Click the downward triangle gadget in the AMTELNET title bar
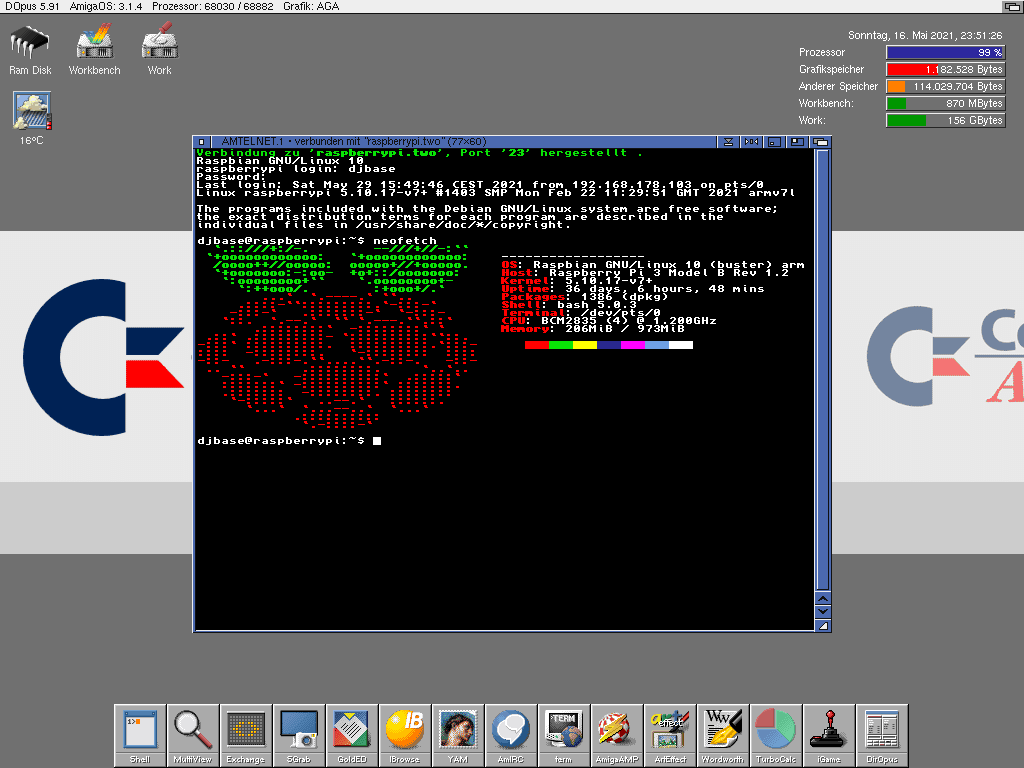 [728, 142]
